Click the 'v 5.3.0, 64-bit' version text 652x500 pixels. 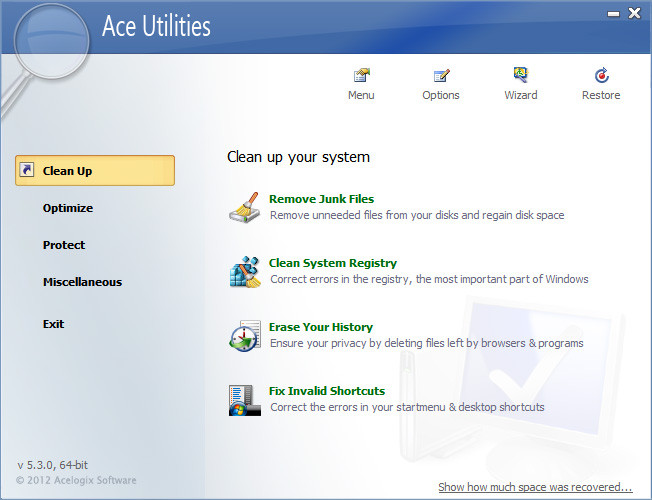pyautogui.click(x=52, y=465)
